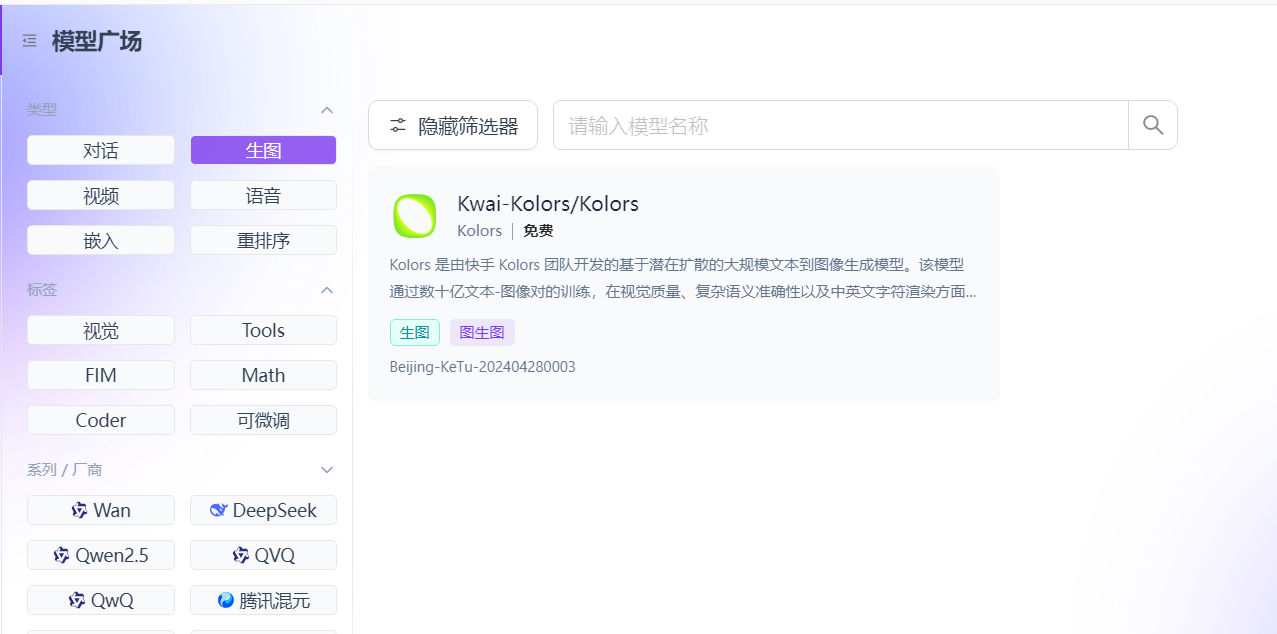Toggle the 视频 type filter
The width and height of the screenshot is (1277, 634).
[101, 195]
